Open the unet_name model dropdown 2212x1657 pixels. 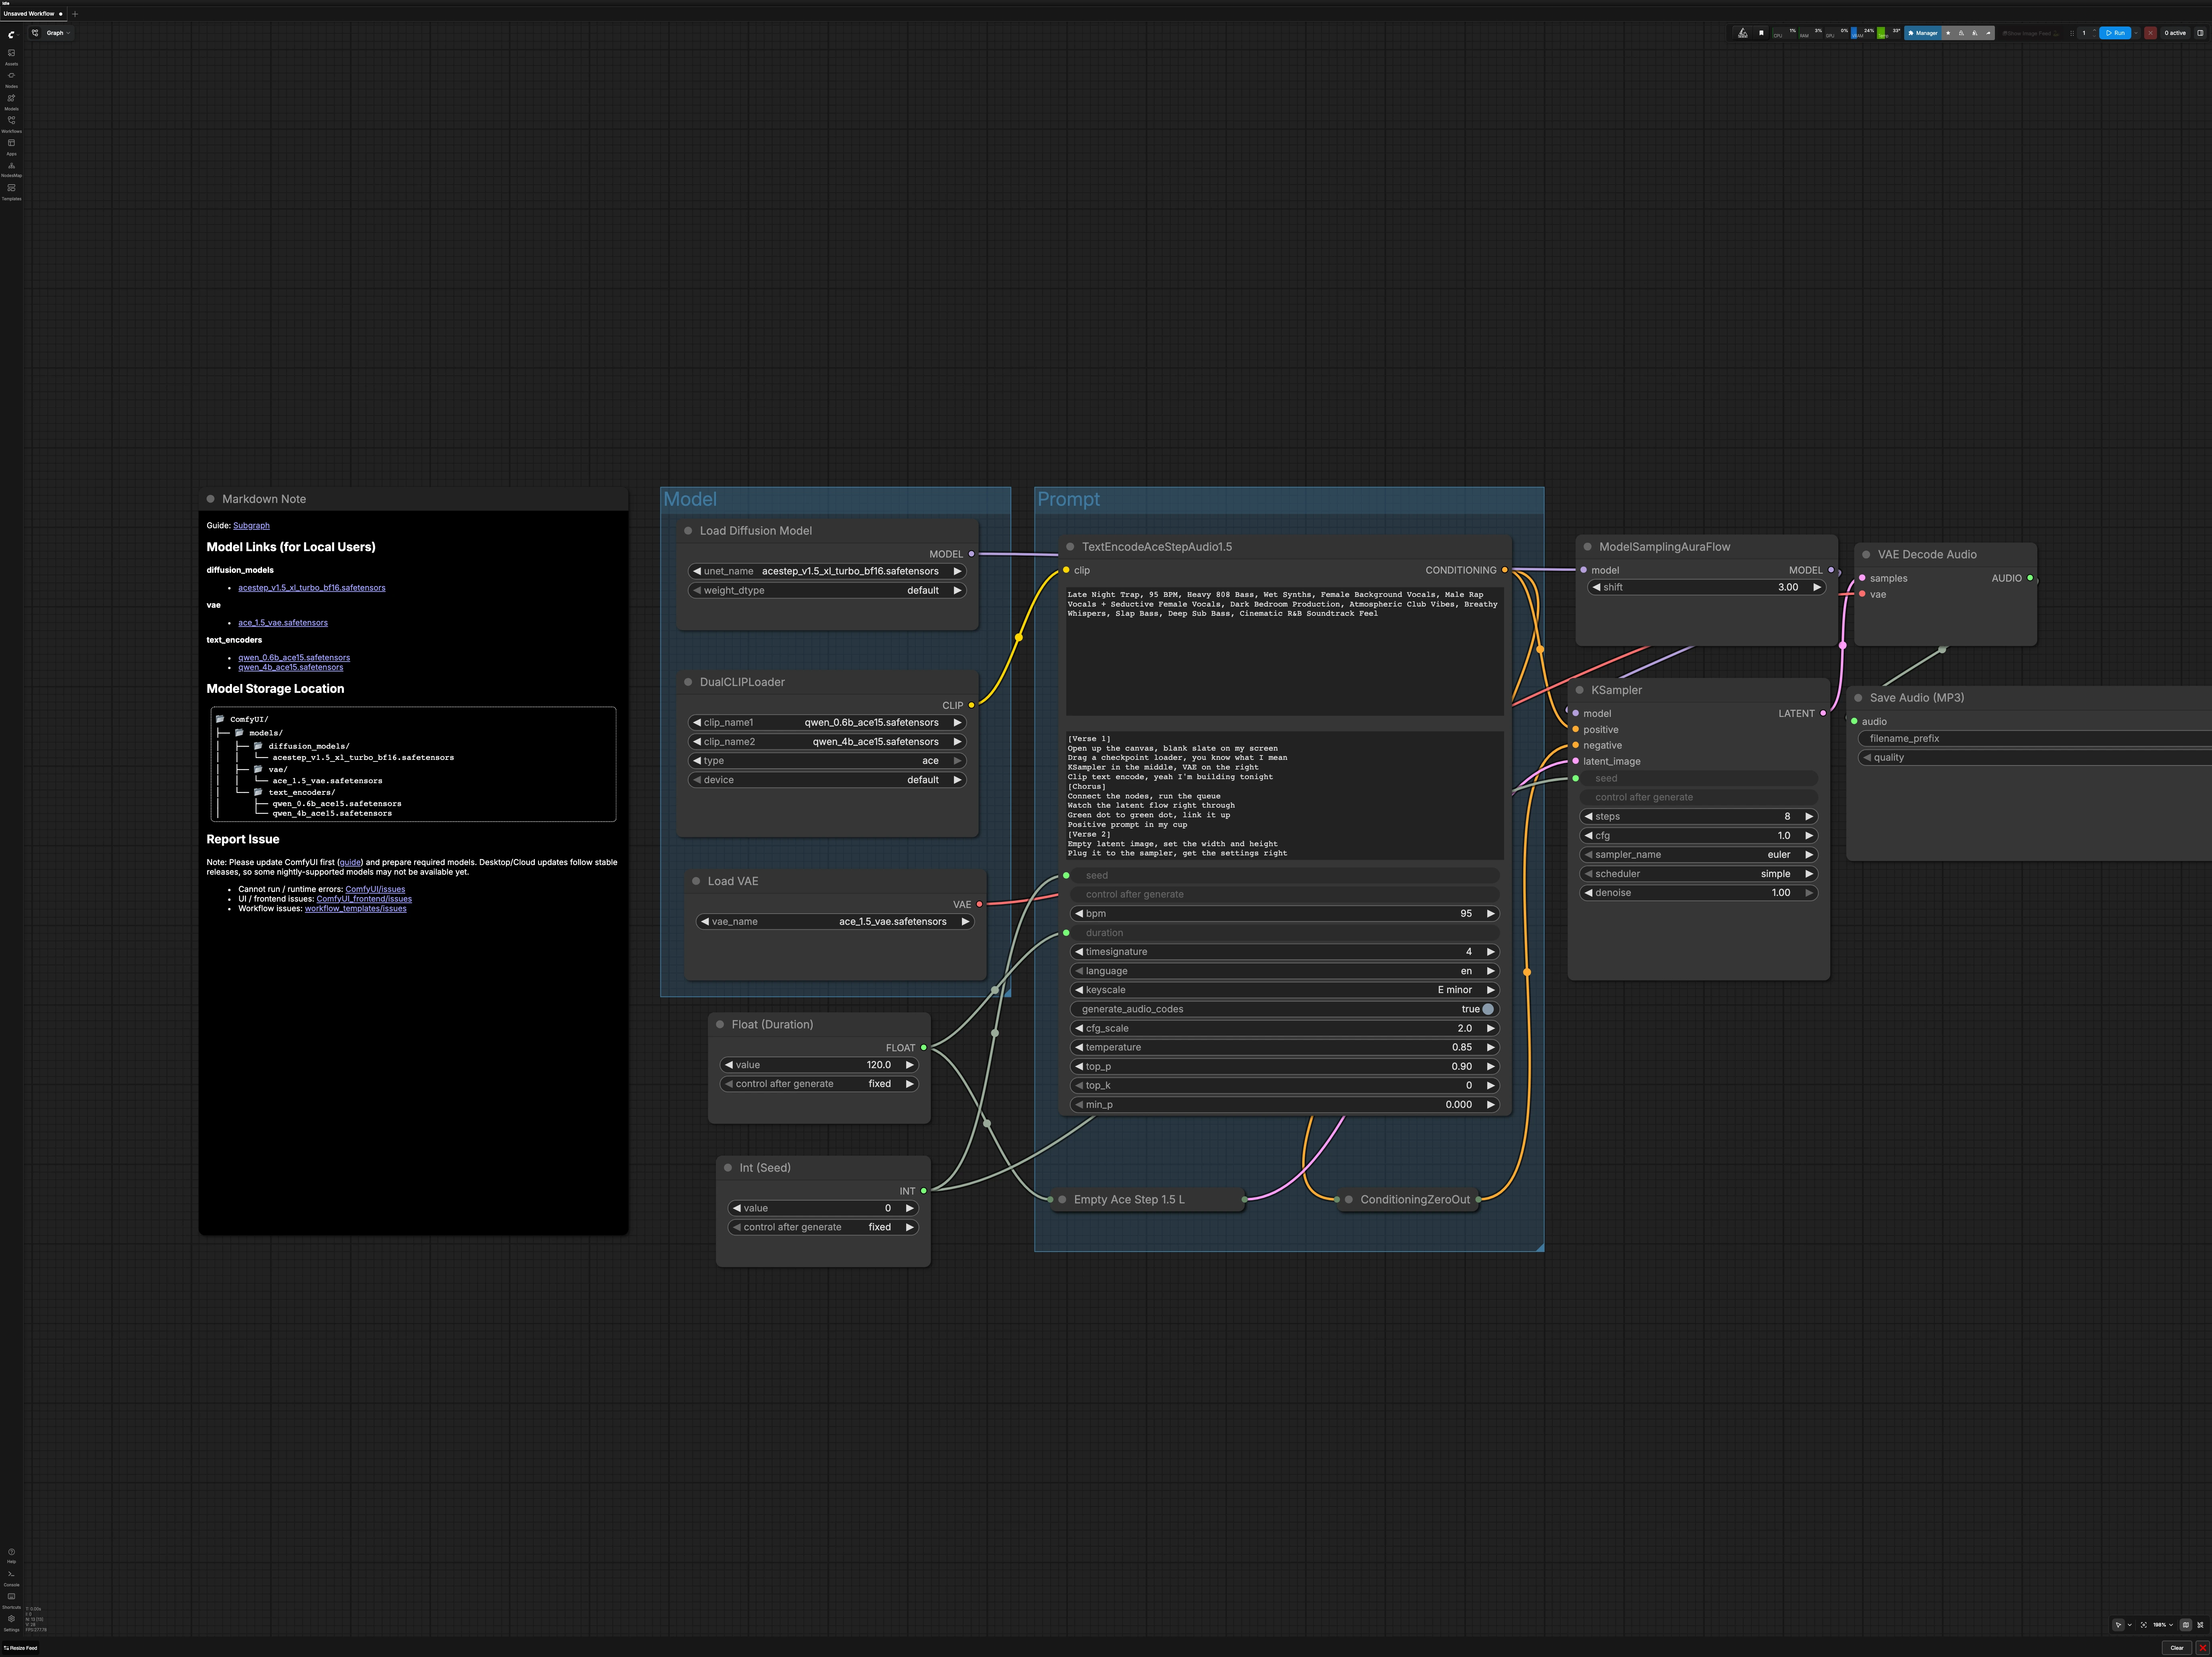[x=827, y=571]
